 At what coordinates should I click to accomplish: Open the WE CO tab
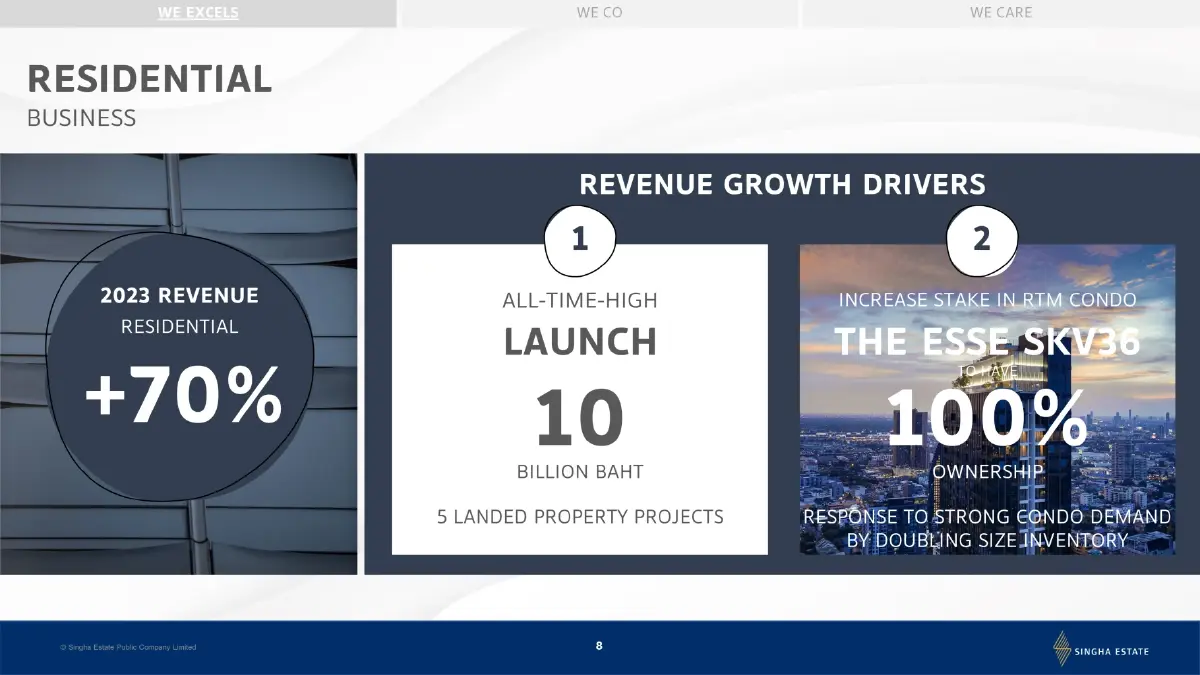tap(599, 13)
